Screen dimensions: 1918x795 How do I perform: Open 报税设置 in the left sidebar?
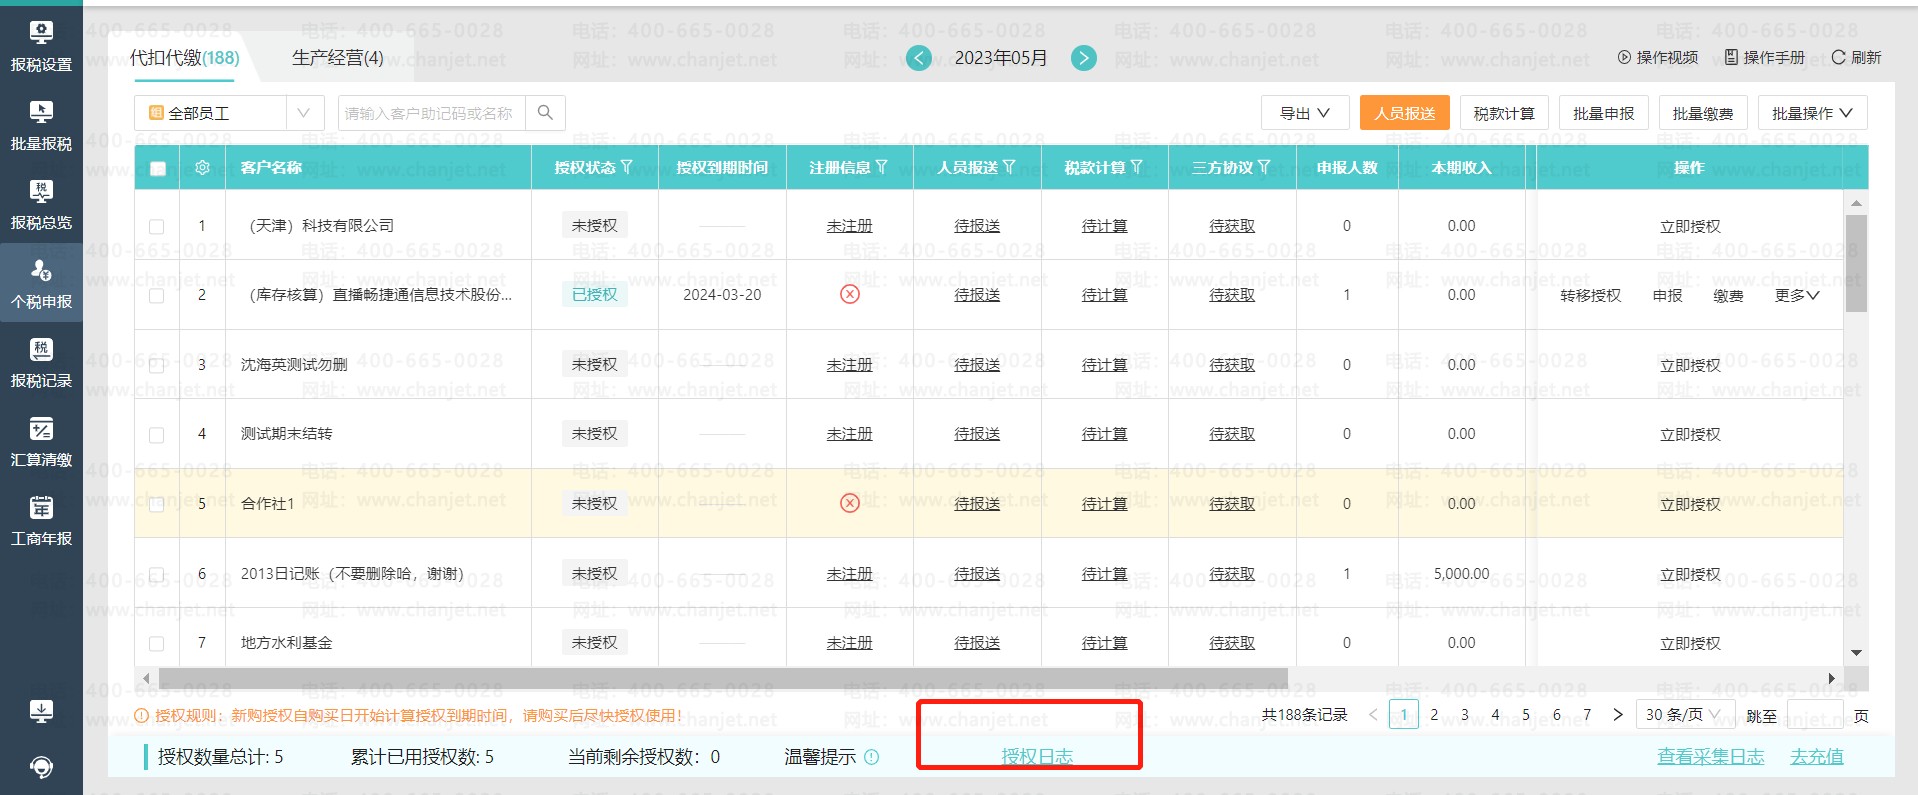click(x=41, y=47)
